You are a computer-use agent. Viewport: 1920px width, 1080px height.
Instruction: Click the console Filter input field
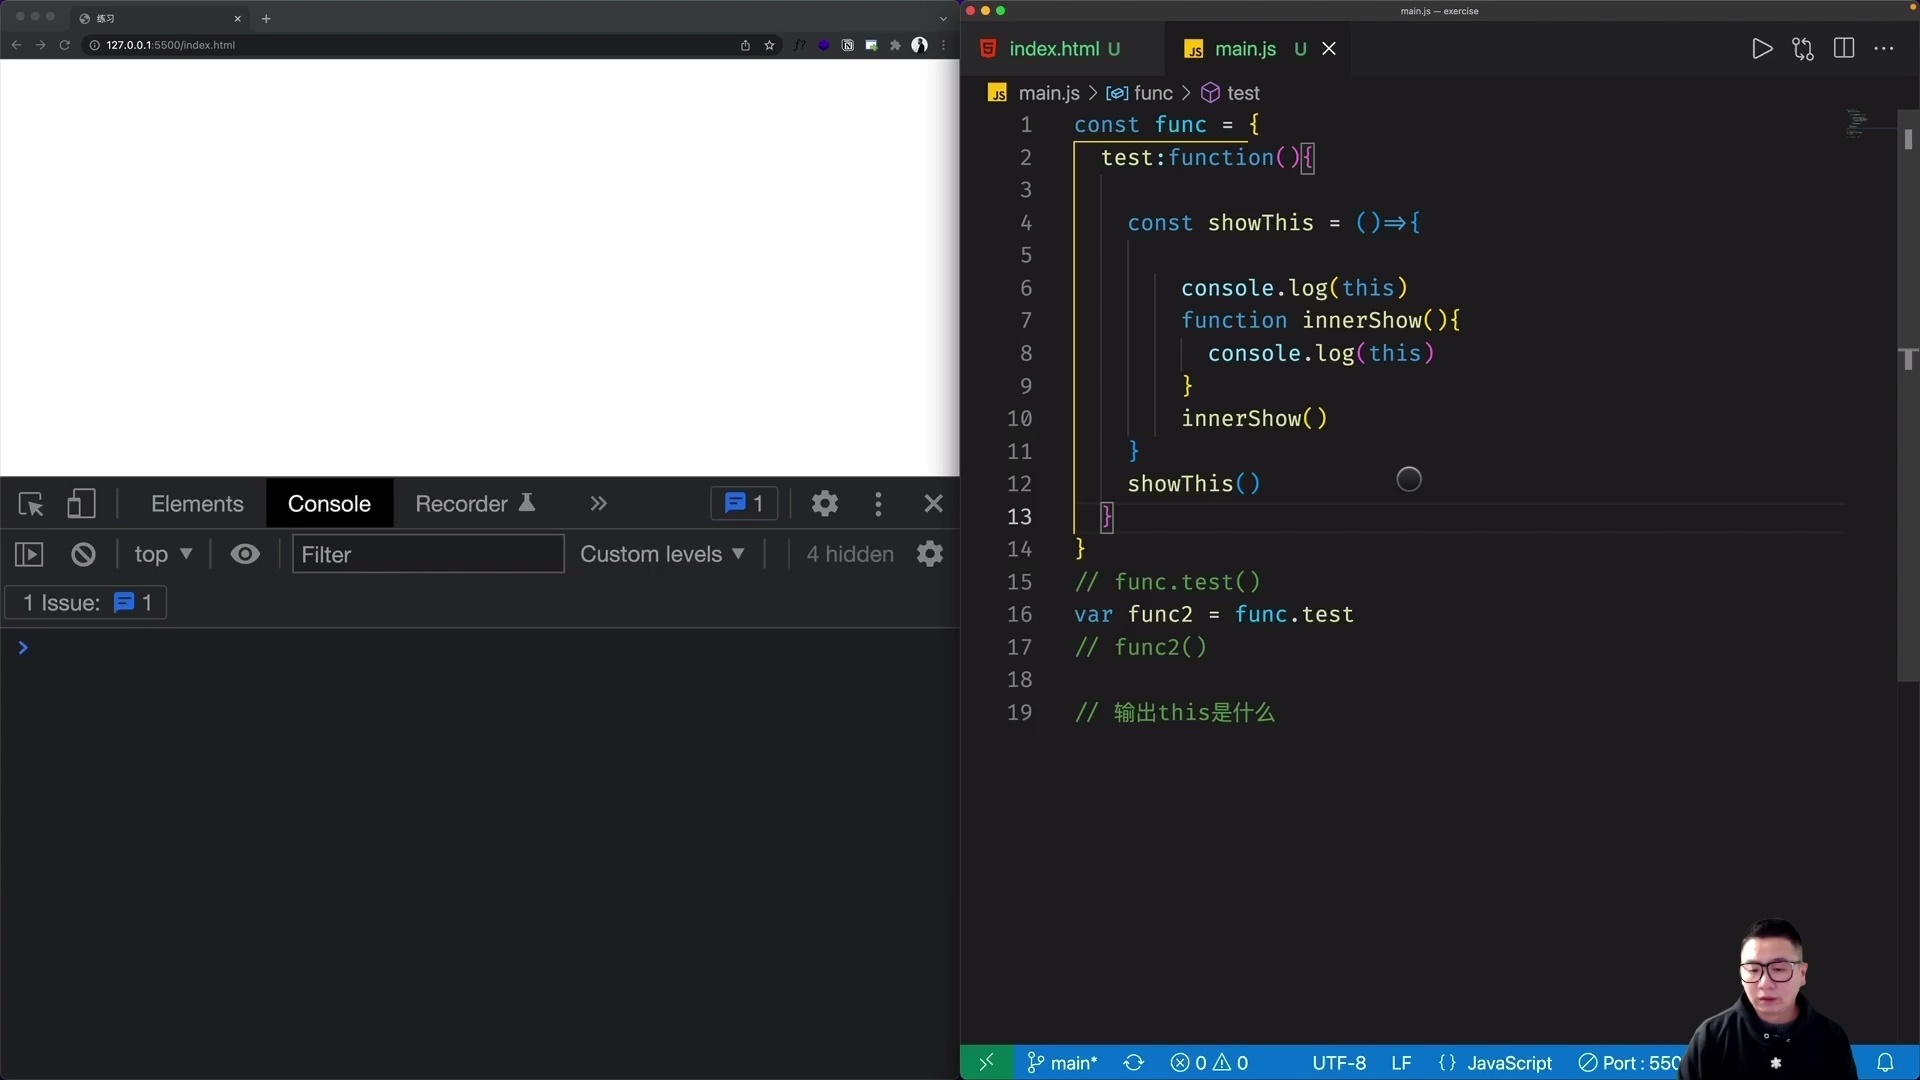coord(427,553)
